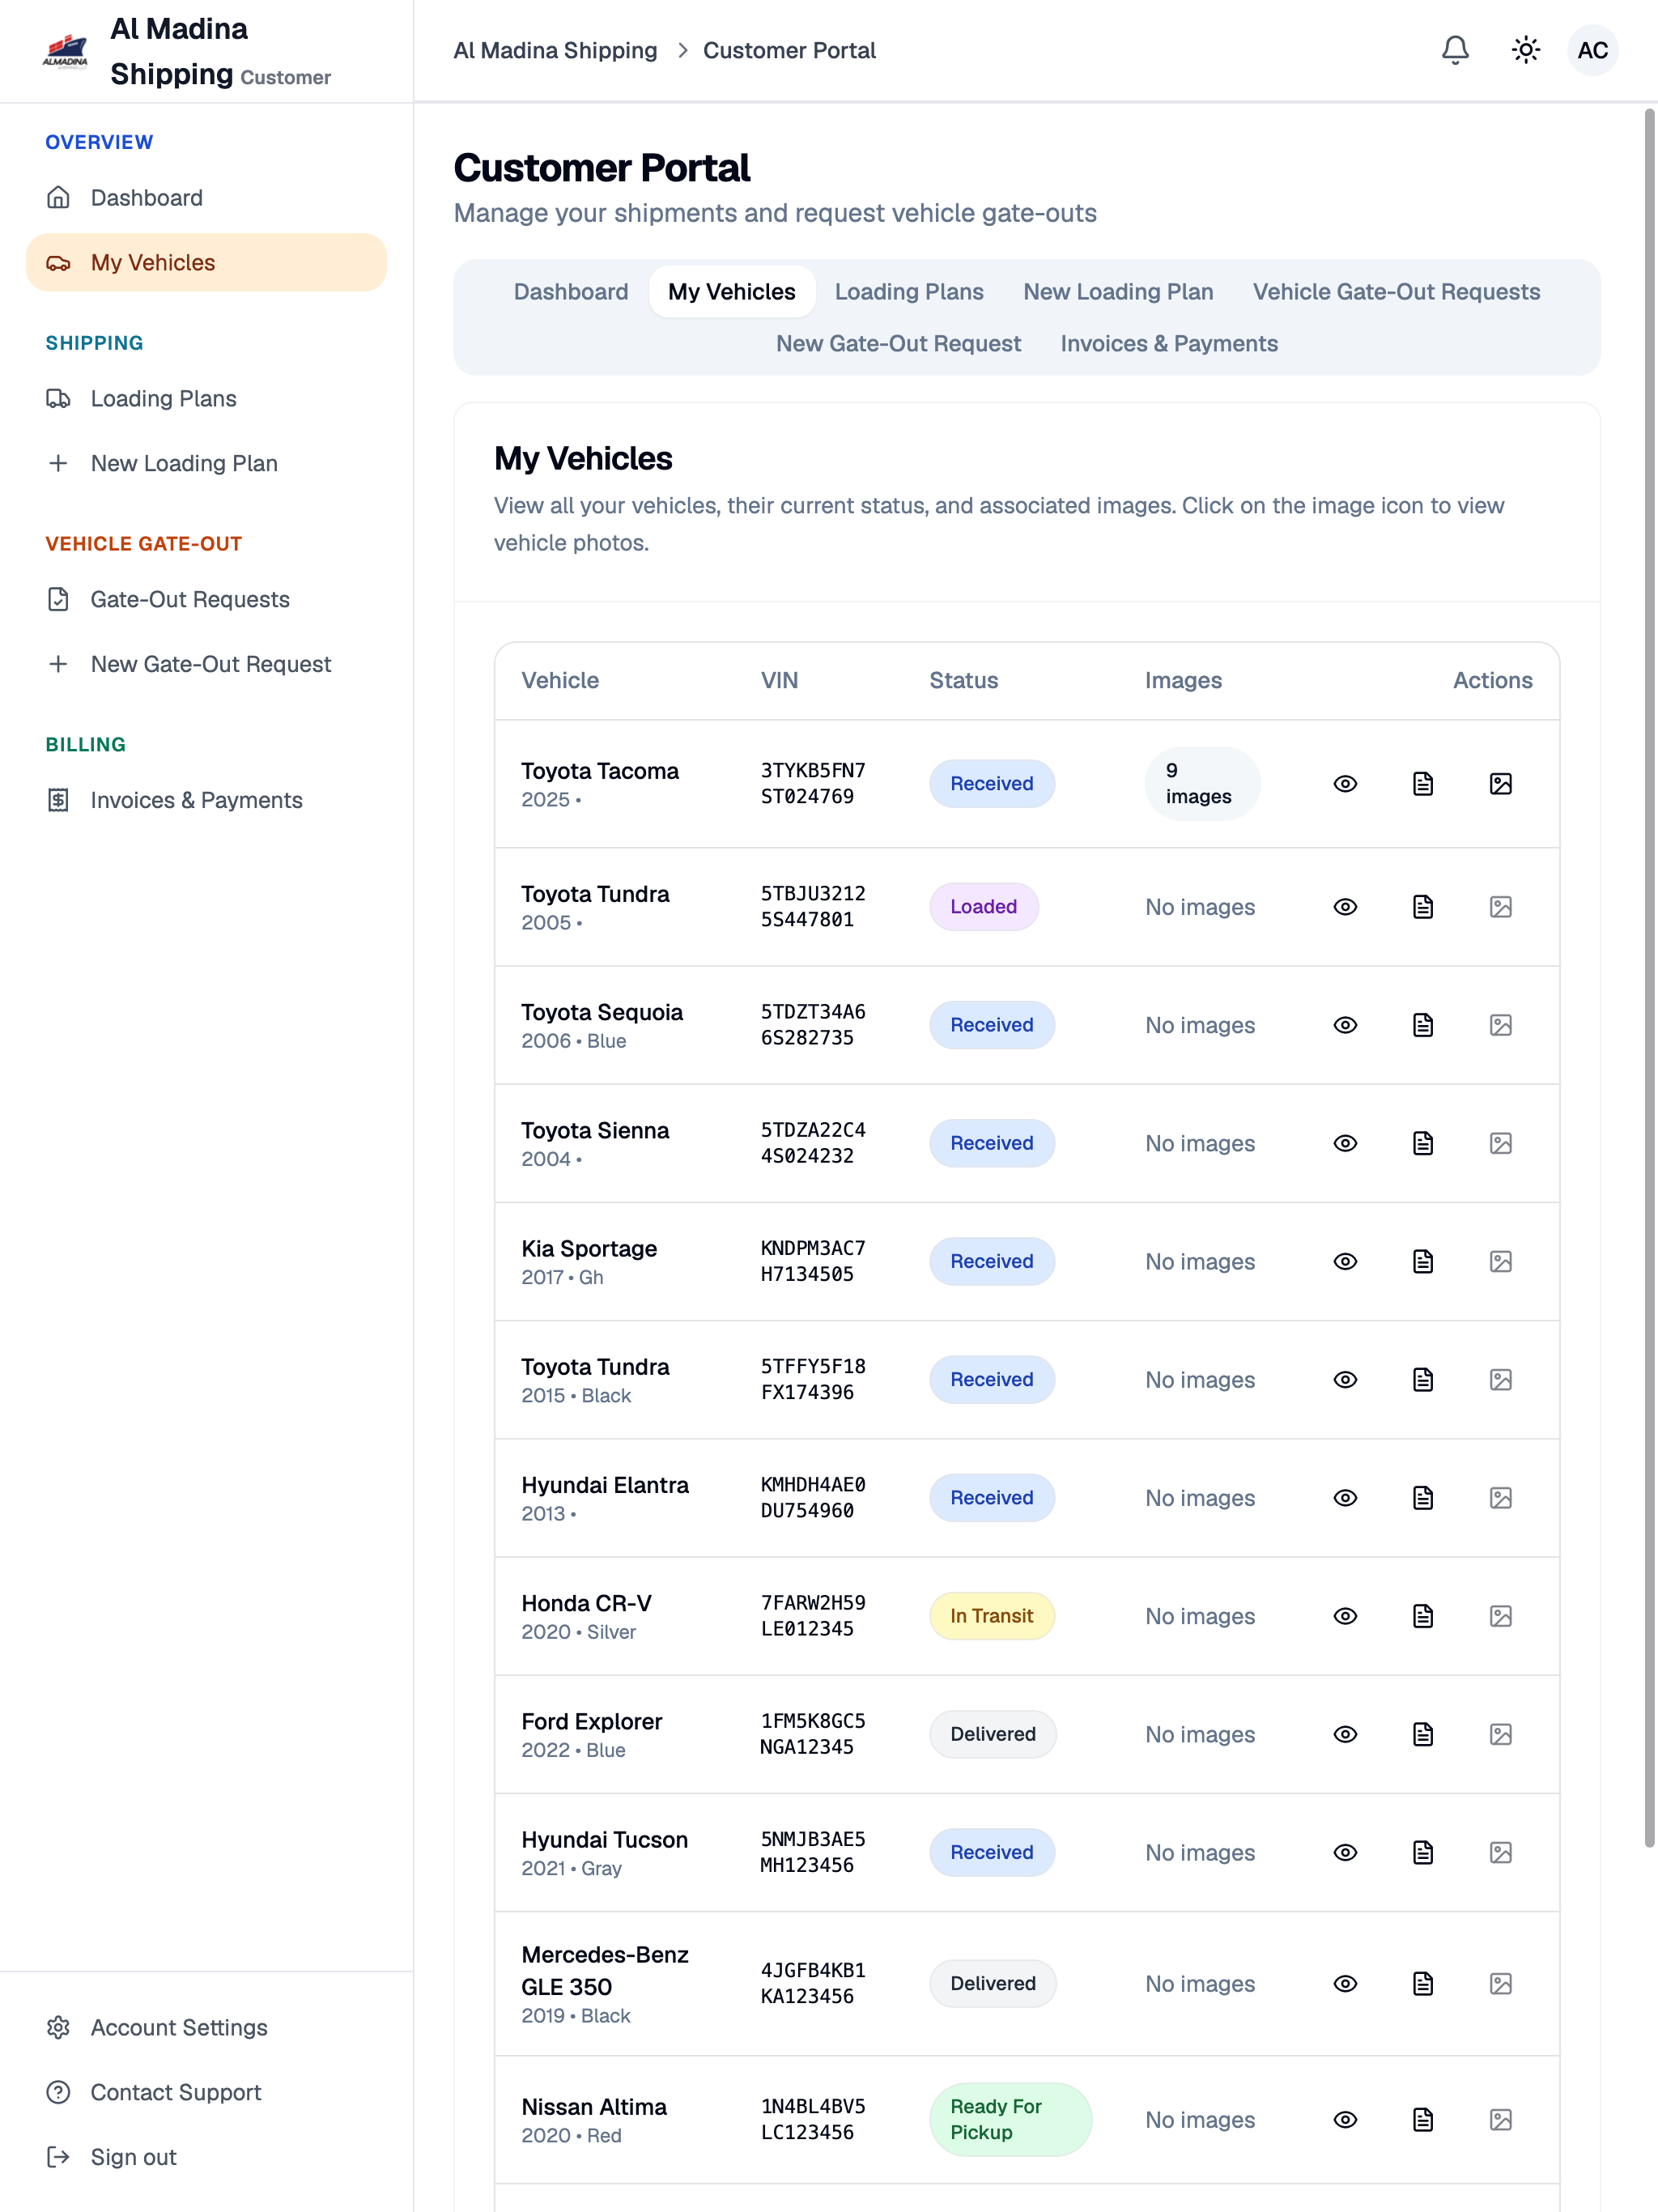View details eye icon for Kia Sportage
Image resolution: width=1658 pixels, height=2212 pixels.
tap(1345, 1261)
